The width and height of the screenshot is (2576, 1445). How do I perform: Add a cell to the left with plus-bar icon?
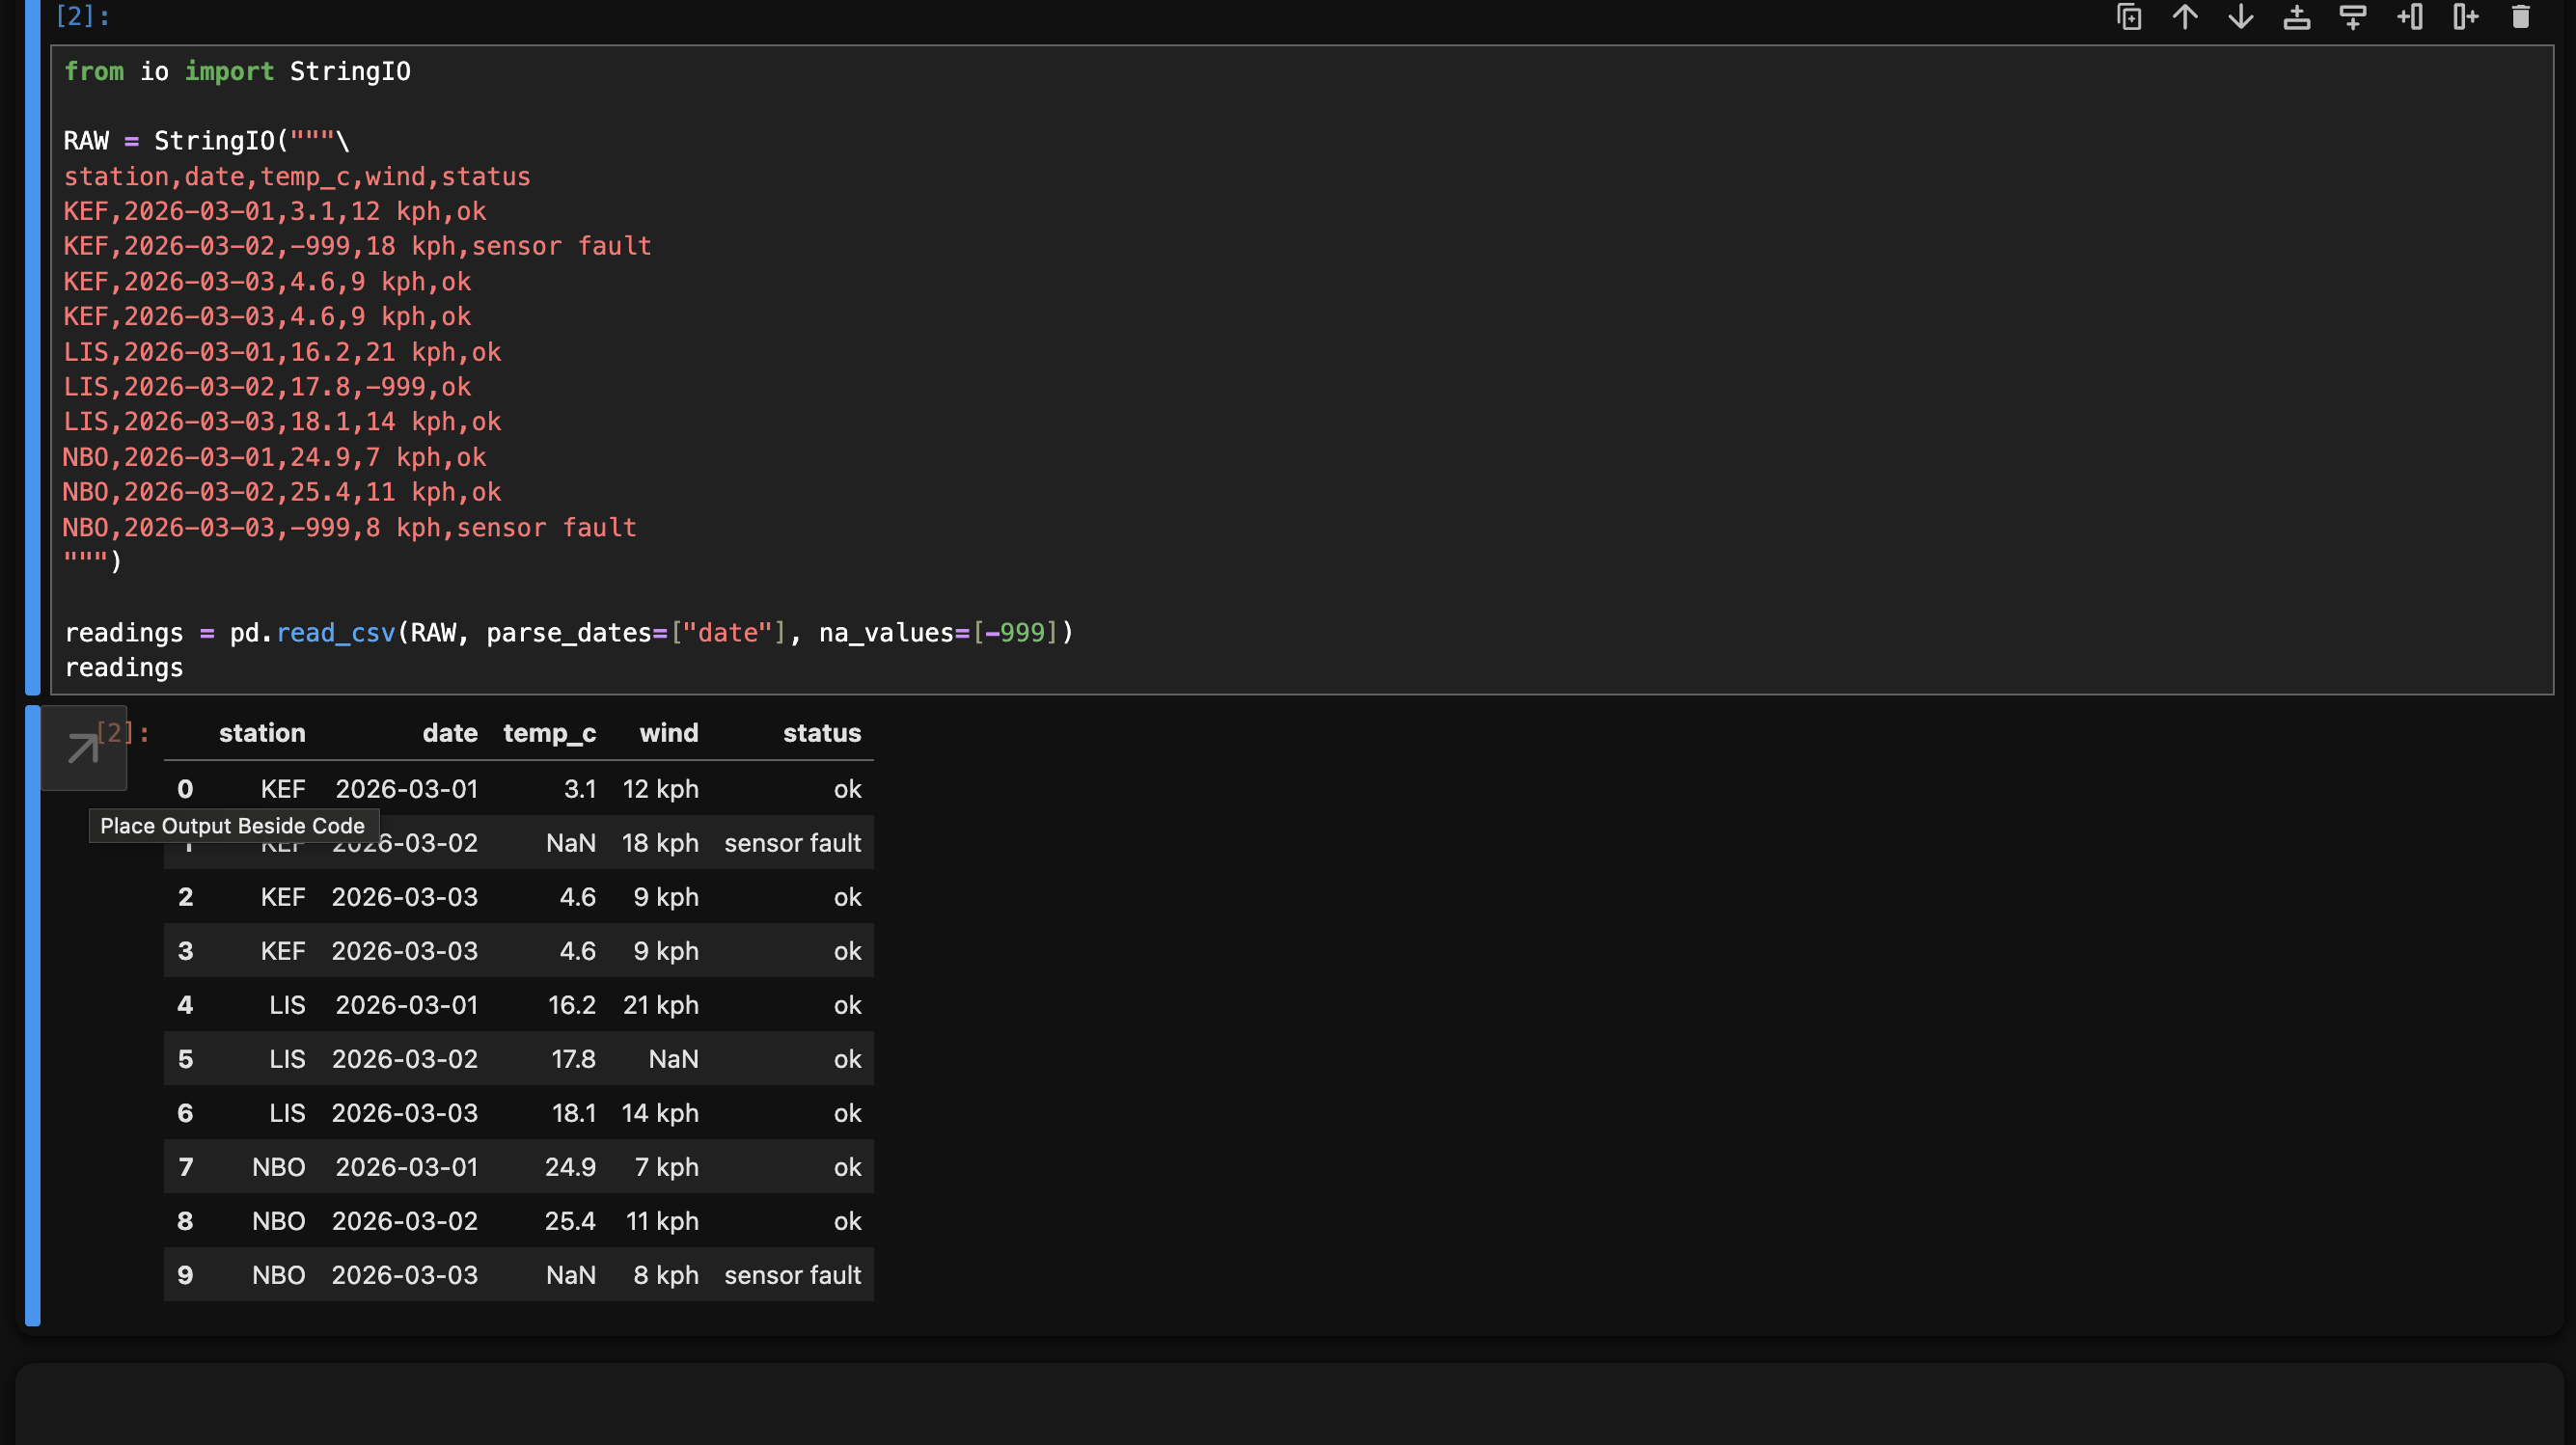2409,17
